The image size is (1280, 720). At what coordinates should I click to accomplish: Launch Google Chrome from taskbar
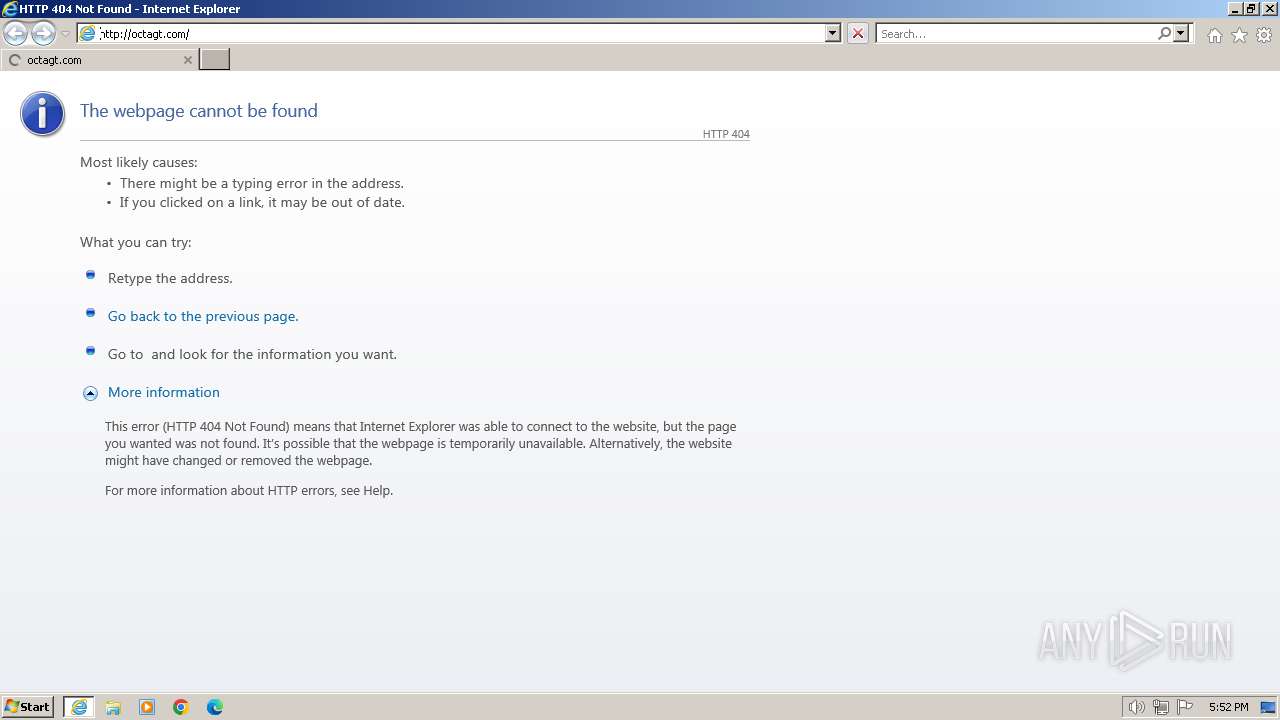click(181, 707)
